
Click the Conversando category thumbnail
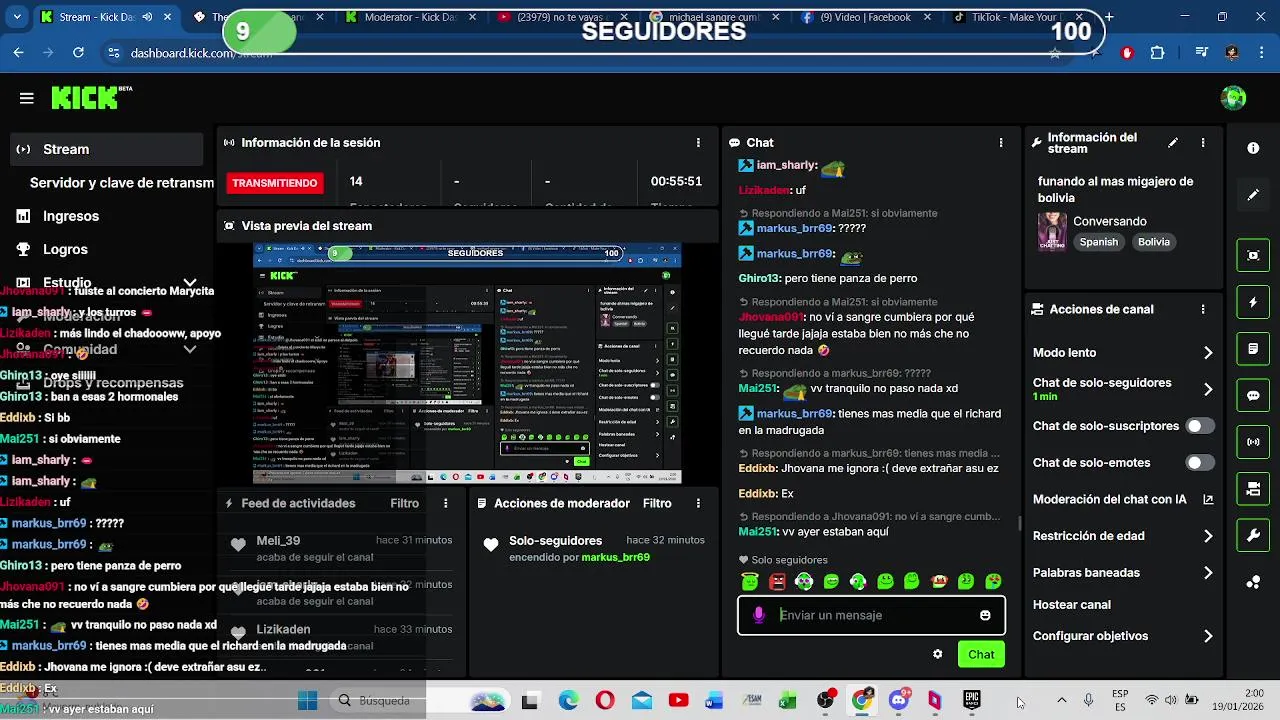(x=1051, y=232)
